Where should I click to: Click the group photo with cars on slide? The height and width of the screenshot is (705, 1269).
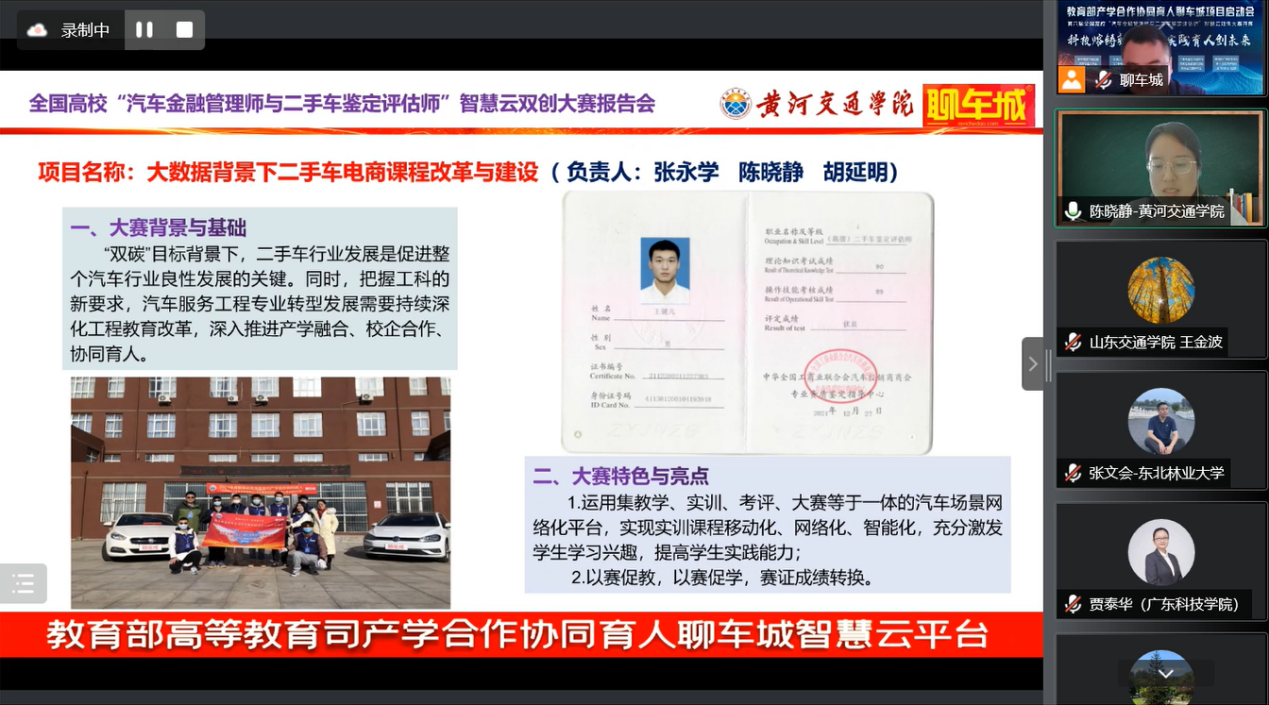coord(260,492)
